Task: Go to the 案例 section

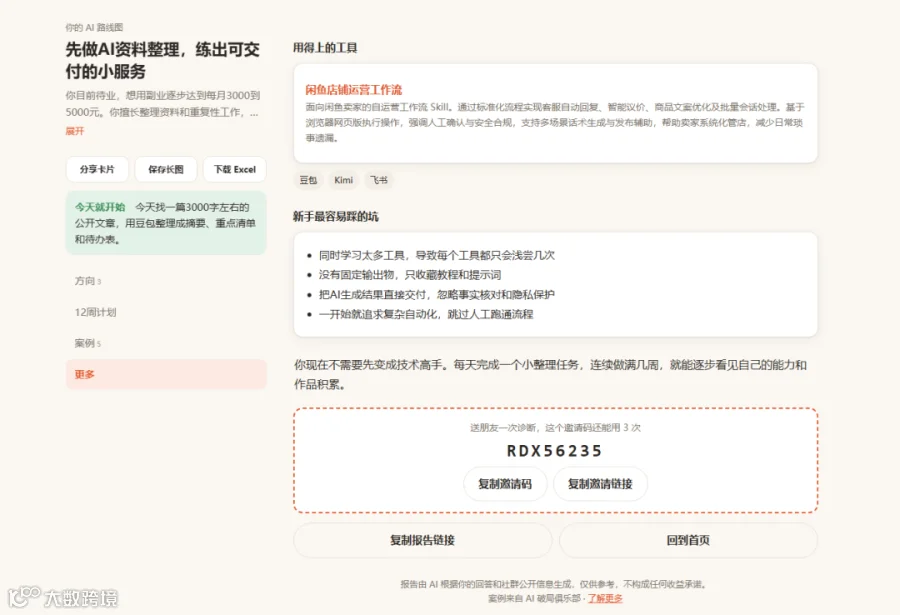Action: point(166,343)
